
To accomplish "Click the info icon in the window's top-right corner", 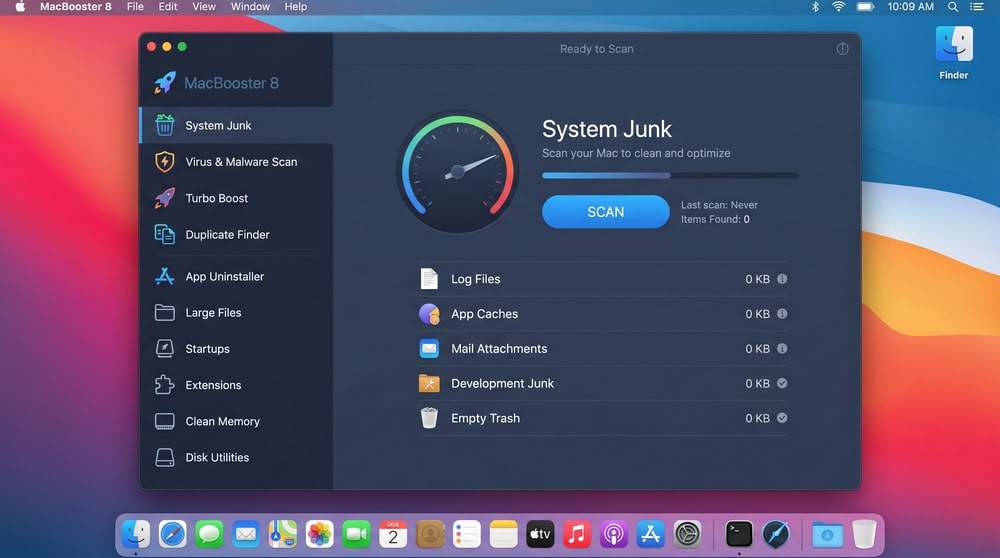I will pos(842,49).
